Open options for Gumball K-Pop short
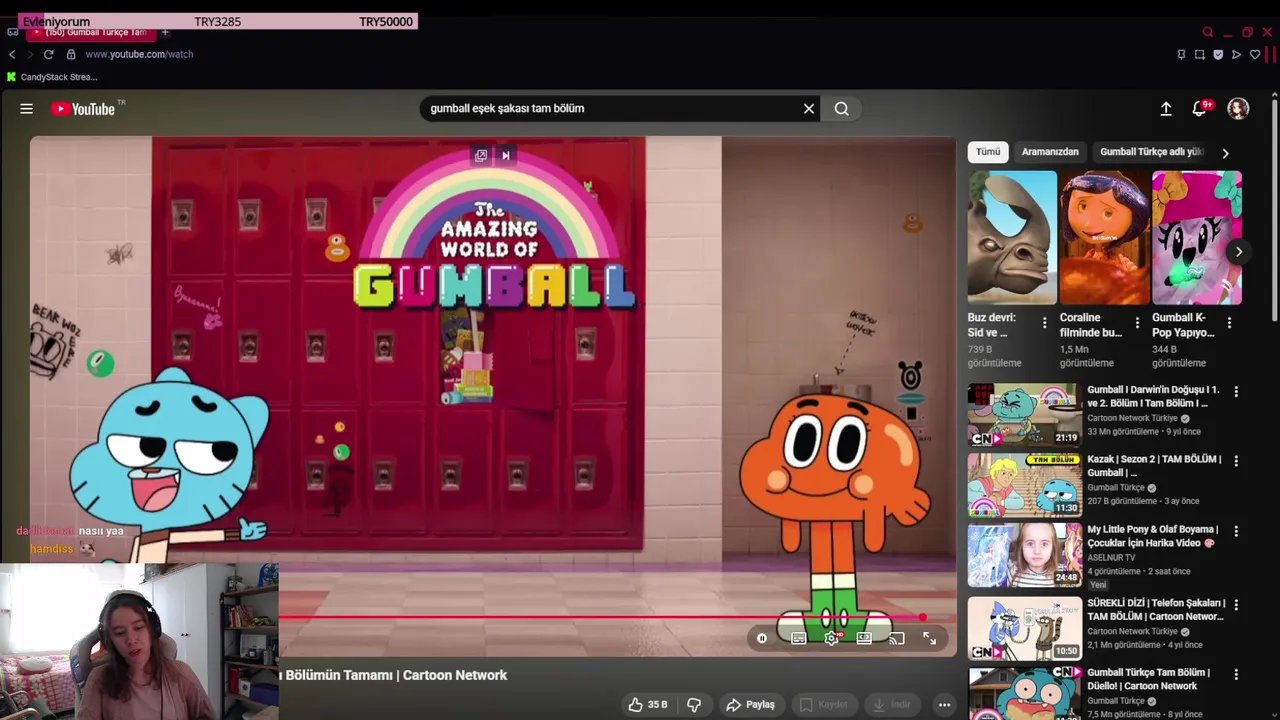Image resolution: width=1280 pixels, height=720 pixels. 1229,323
